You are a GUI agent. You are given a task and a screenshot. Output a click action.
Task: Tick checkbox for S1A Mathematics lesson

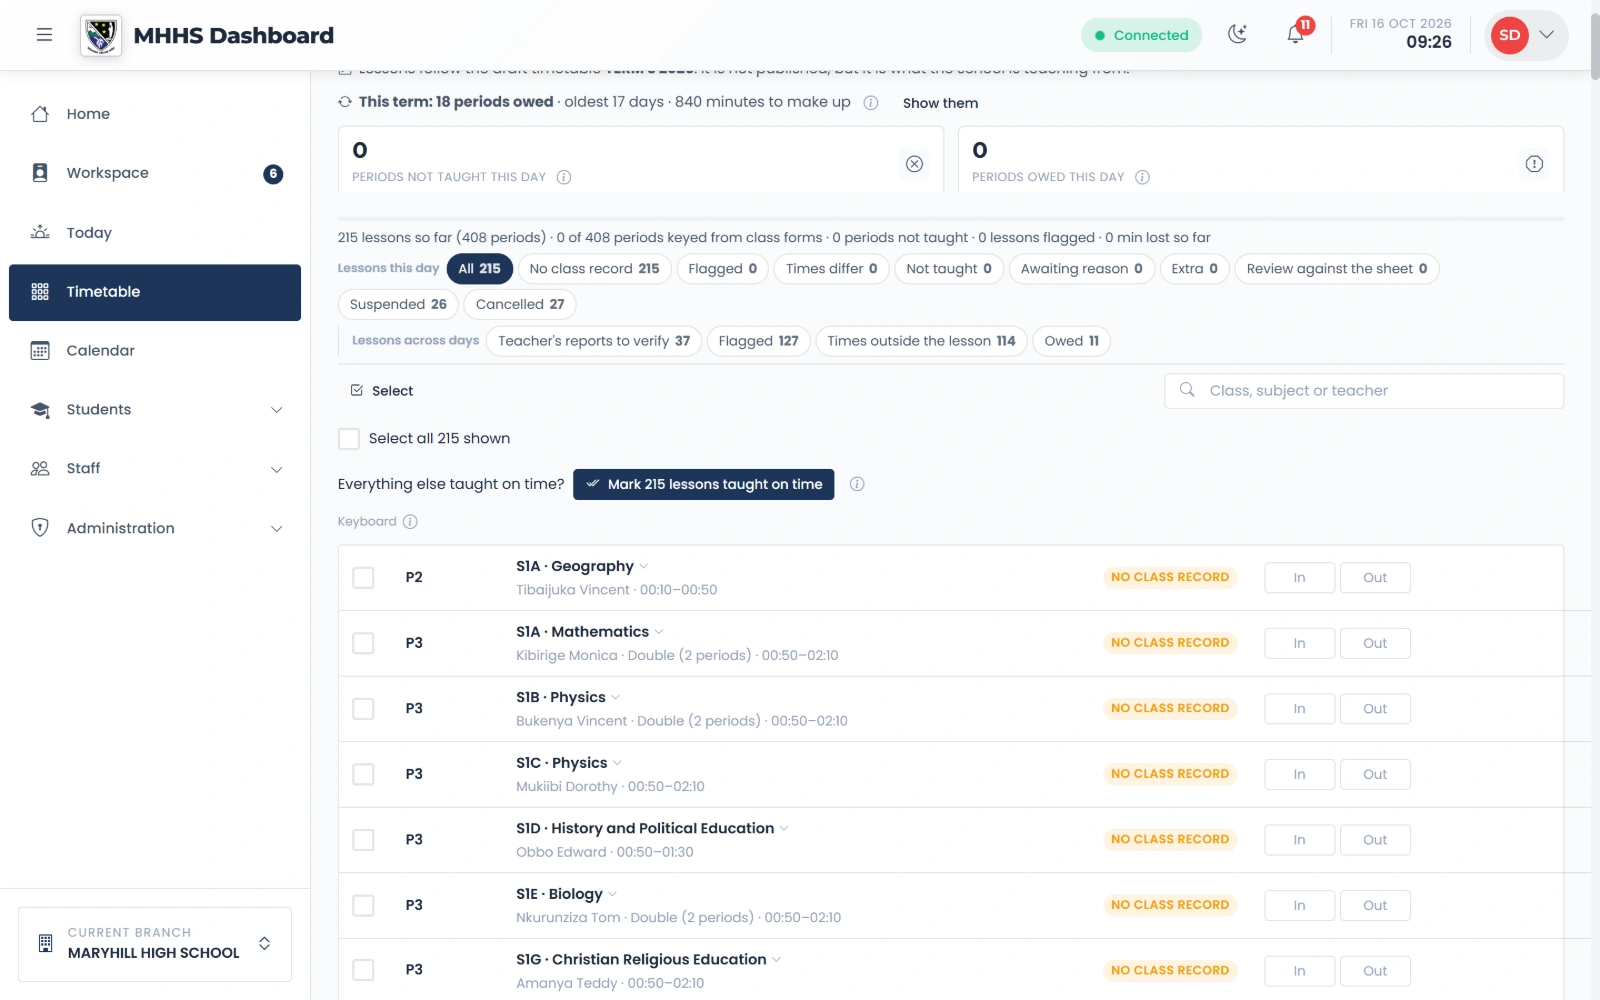tap(363, 643)
